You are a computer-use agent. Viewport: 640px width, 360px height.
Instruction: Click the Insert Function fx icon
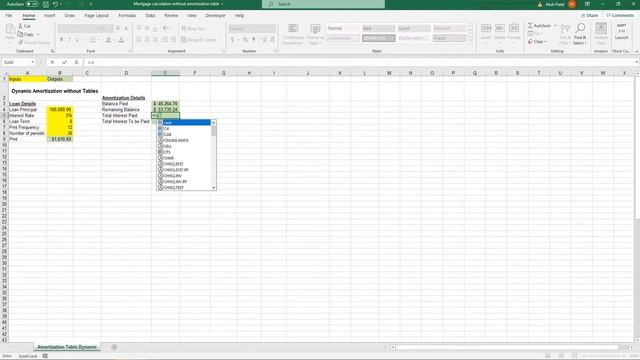click(76, 62)
